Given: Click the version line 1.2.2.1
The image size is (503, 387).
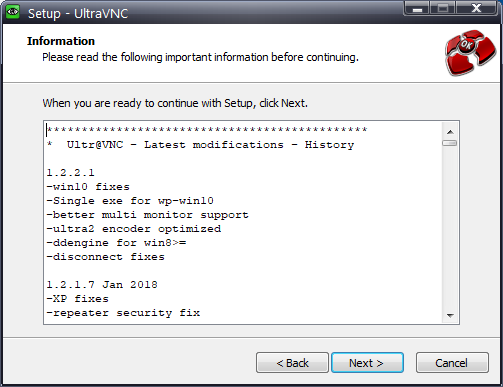Looking at the screenshot, I should (x=70, y=173).
